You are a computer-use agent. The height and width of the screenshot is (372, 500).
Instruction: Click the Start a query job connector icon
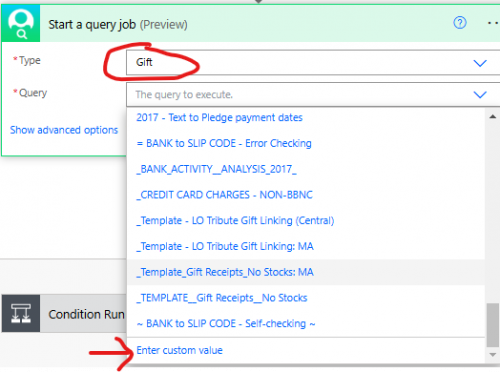[21, 24]
